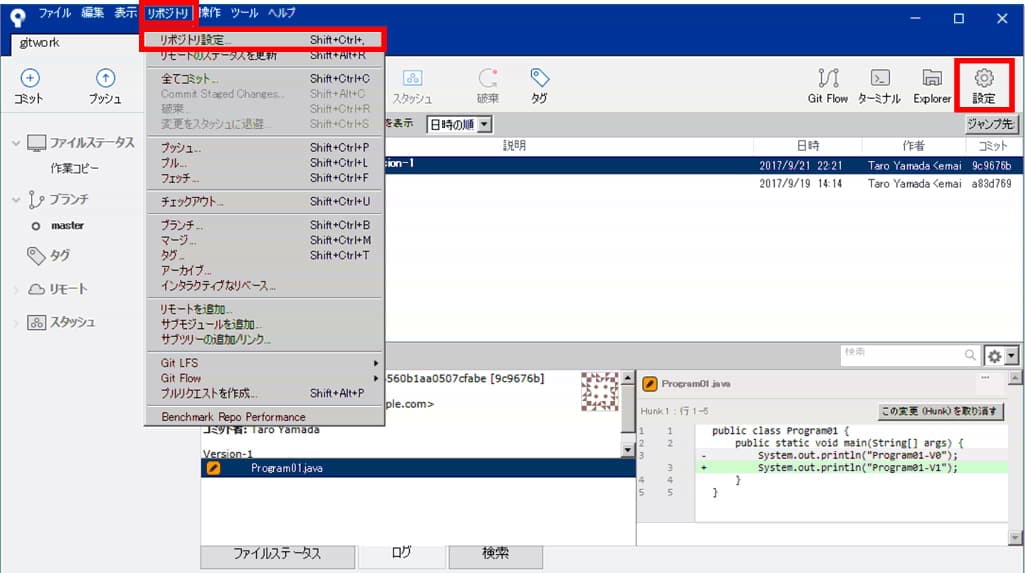
Task: Choose Benchmark Repo Performance menu item
Action: 264,417
